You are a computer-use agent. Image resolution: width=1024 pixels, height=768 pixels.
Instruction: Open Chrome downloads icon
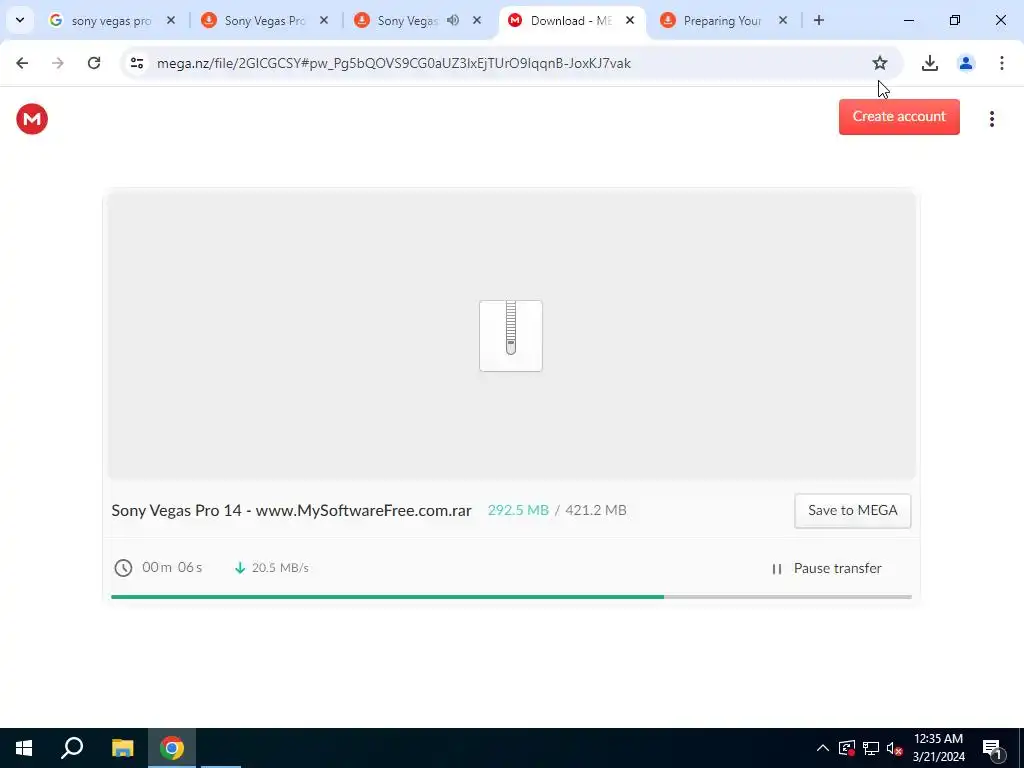coord(929,63)
